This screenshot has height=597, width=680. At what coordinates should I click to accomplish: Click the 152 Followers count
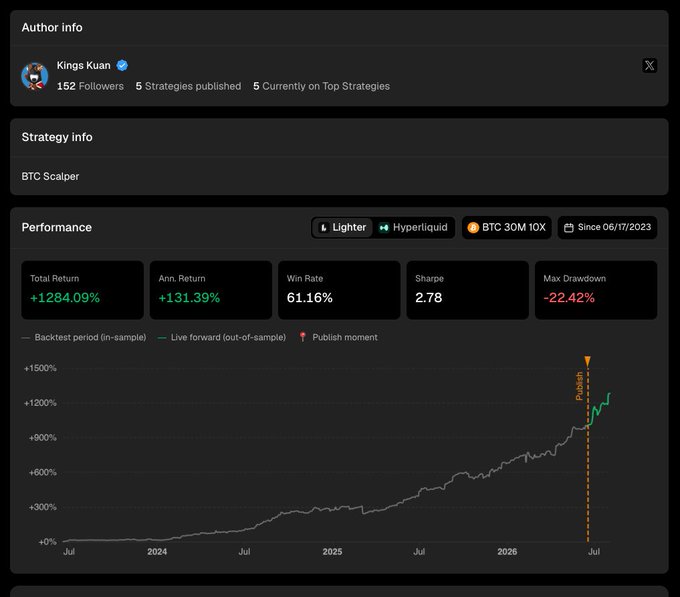(x=90, y=86)
